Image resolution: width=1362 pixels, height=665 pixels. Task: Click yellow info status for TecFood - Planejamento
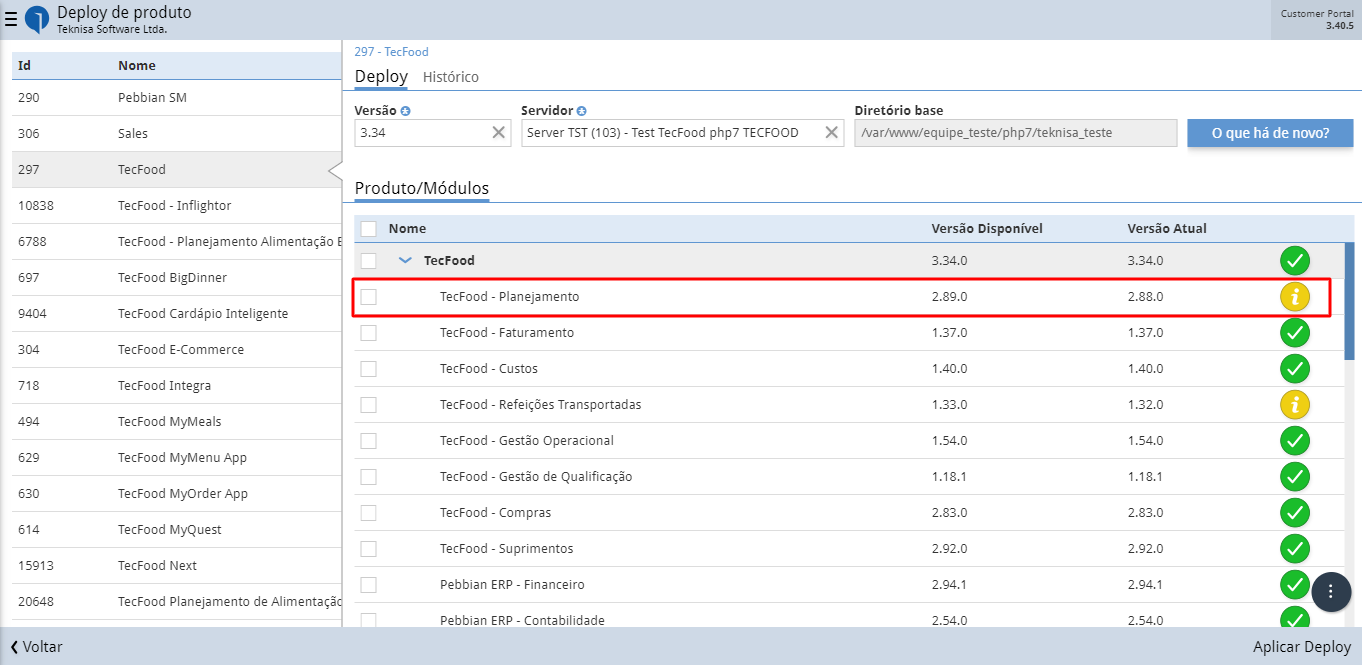1295,296
